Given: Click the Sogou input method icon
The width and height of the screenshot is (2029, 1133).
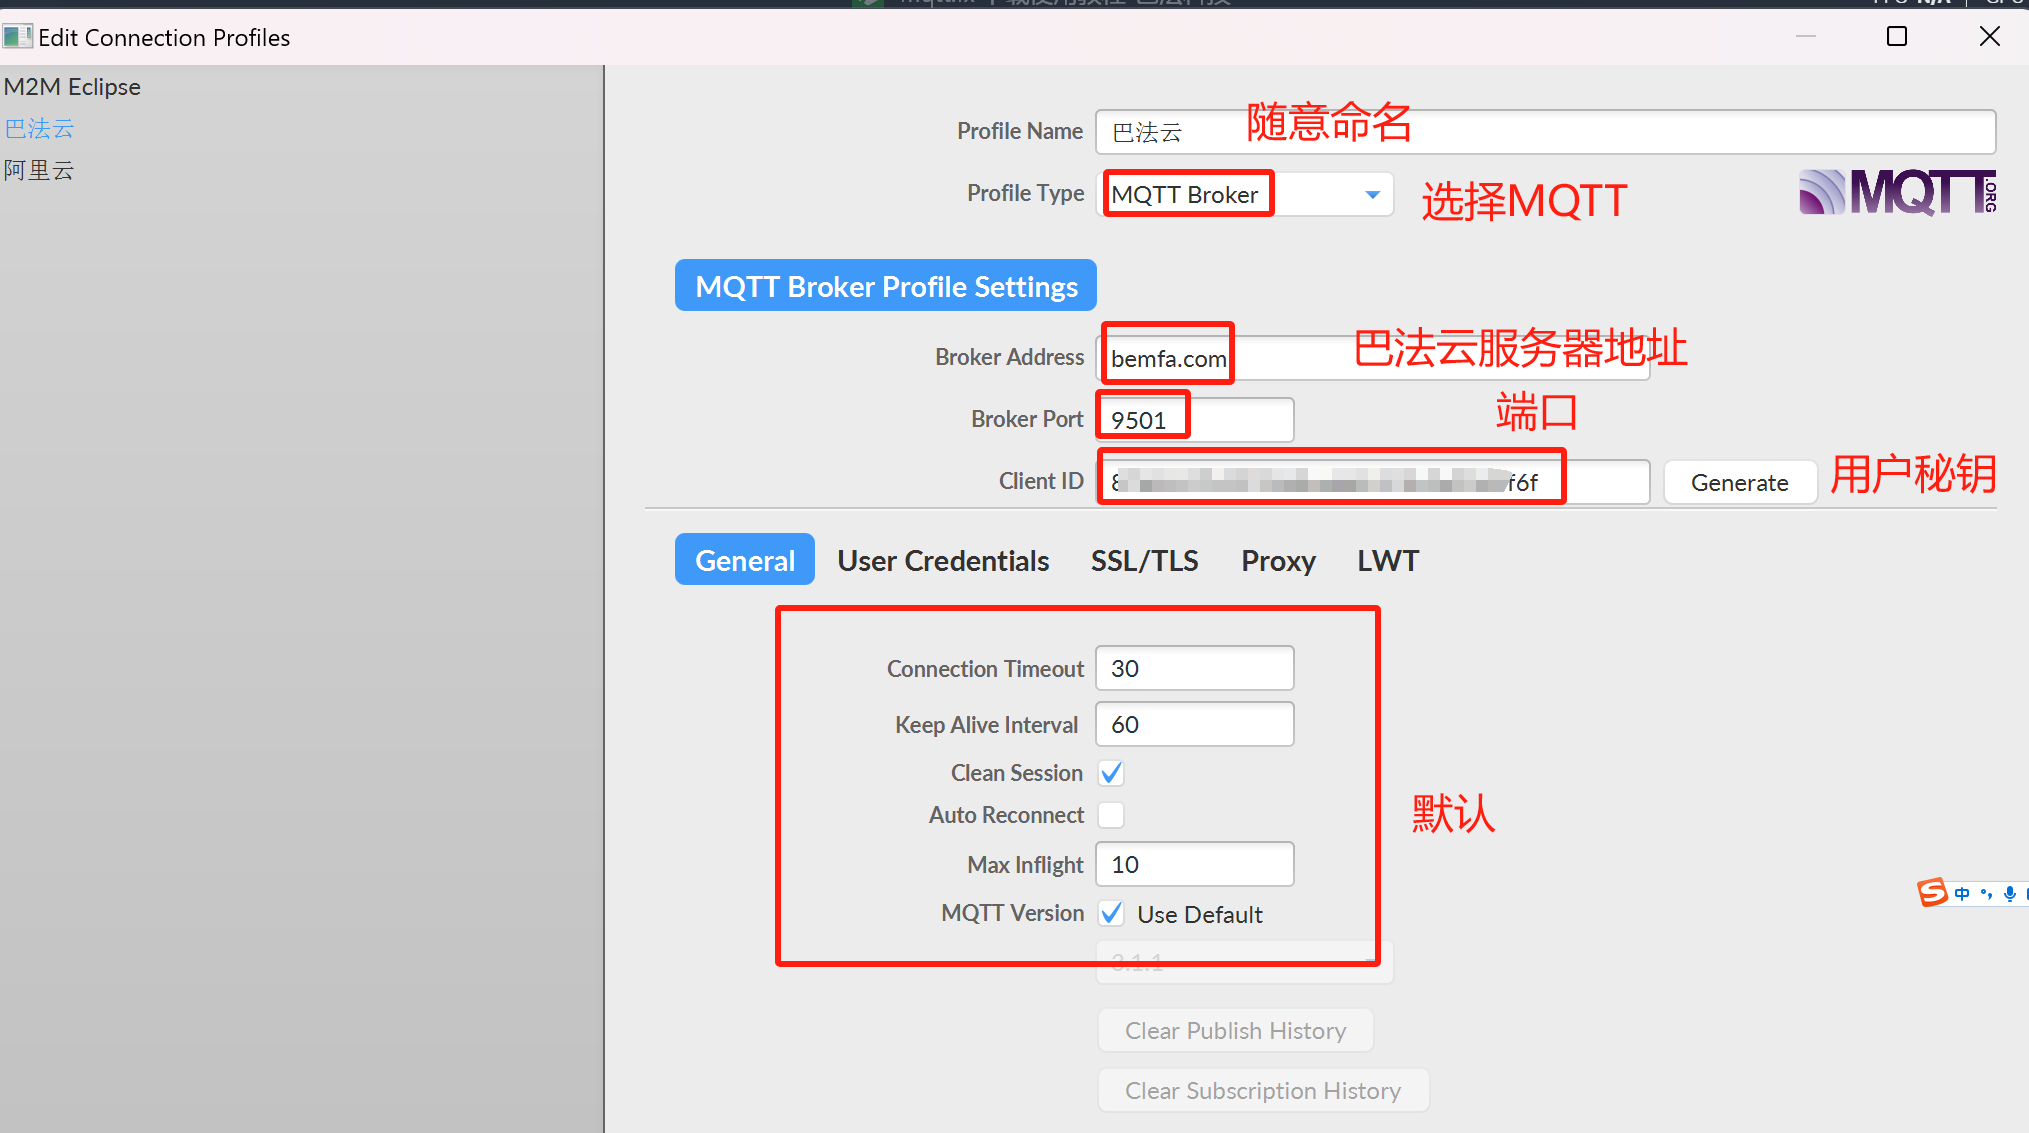Looking at the screenshot, I should [x=1932, y=892].
